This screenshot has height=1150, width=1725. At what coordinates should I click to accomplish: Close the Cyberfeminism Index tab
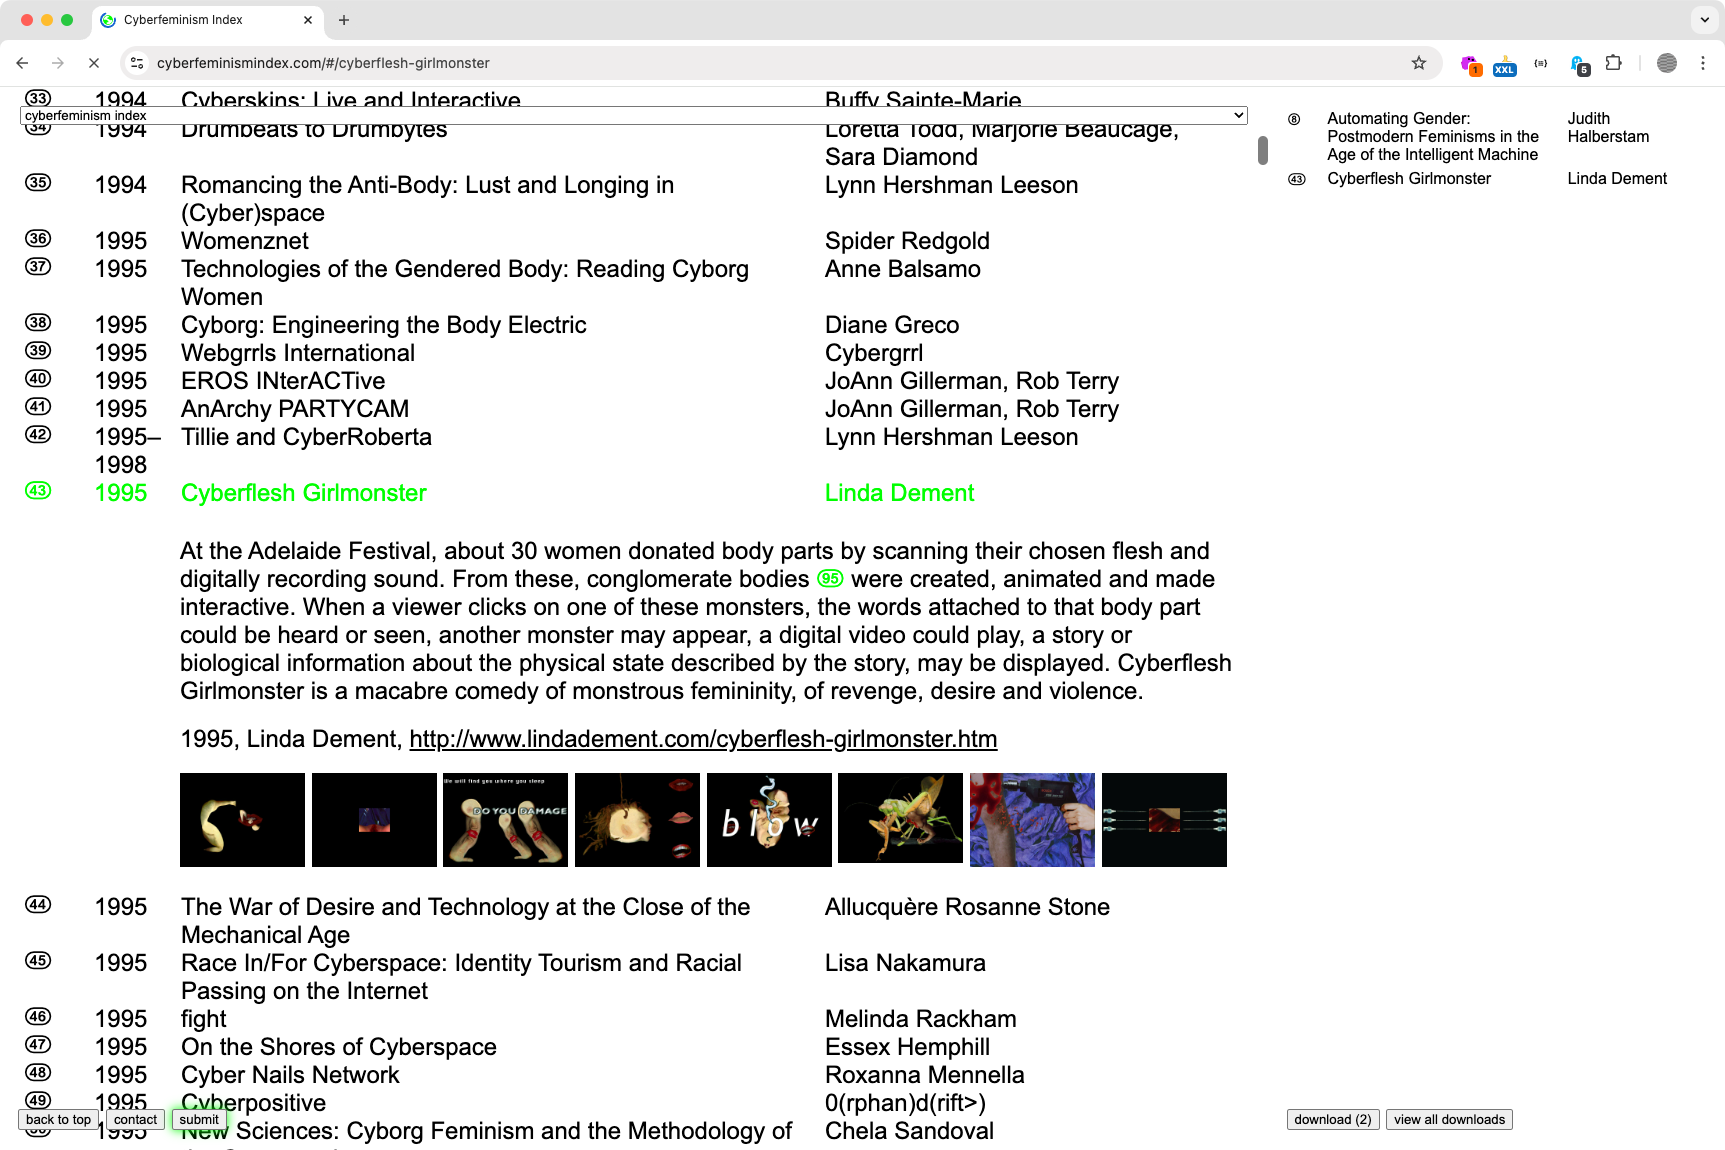[x=308, y=20]
